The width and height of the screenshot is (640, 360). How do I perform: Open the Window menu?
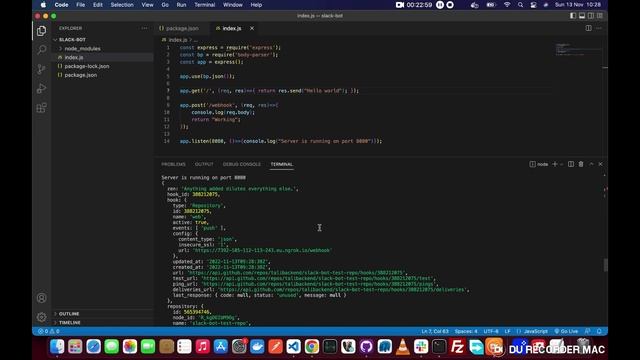pos(233,5)
